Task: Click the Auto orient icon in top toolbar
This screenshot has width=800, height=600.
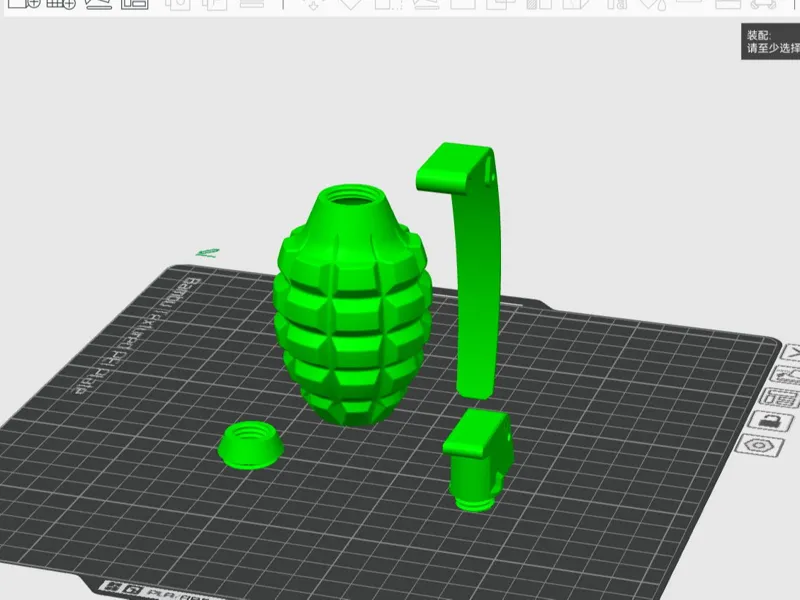Action: pyautogui.click(x=98, y=4)
